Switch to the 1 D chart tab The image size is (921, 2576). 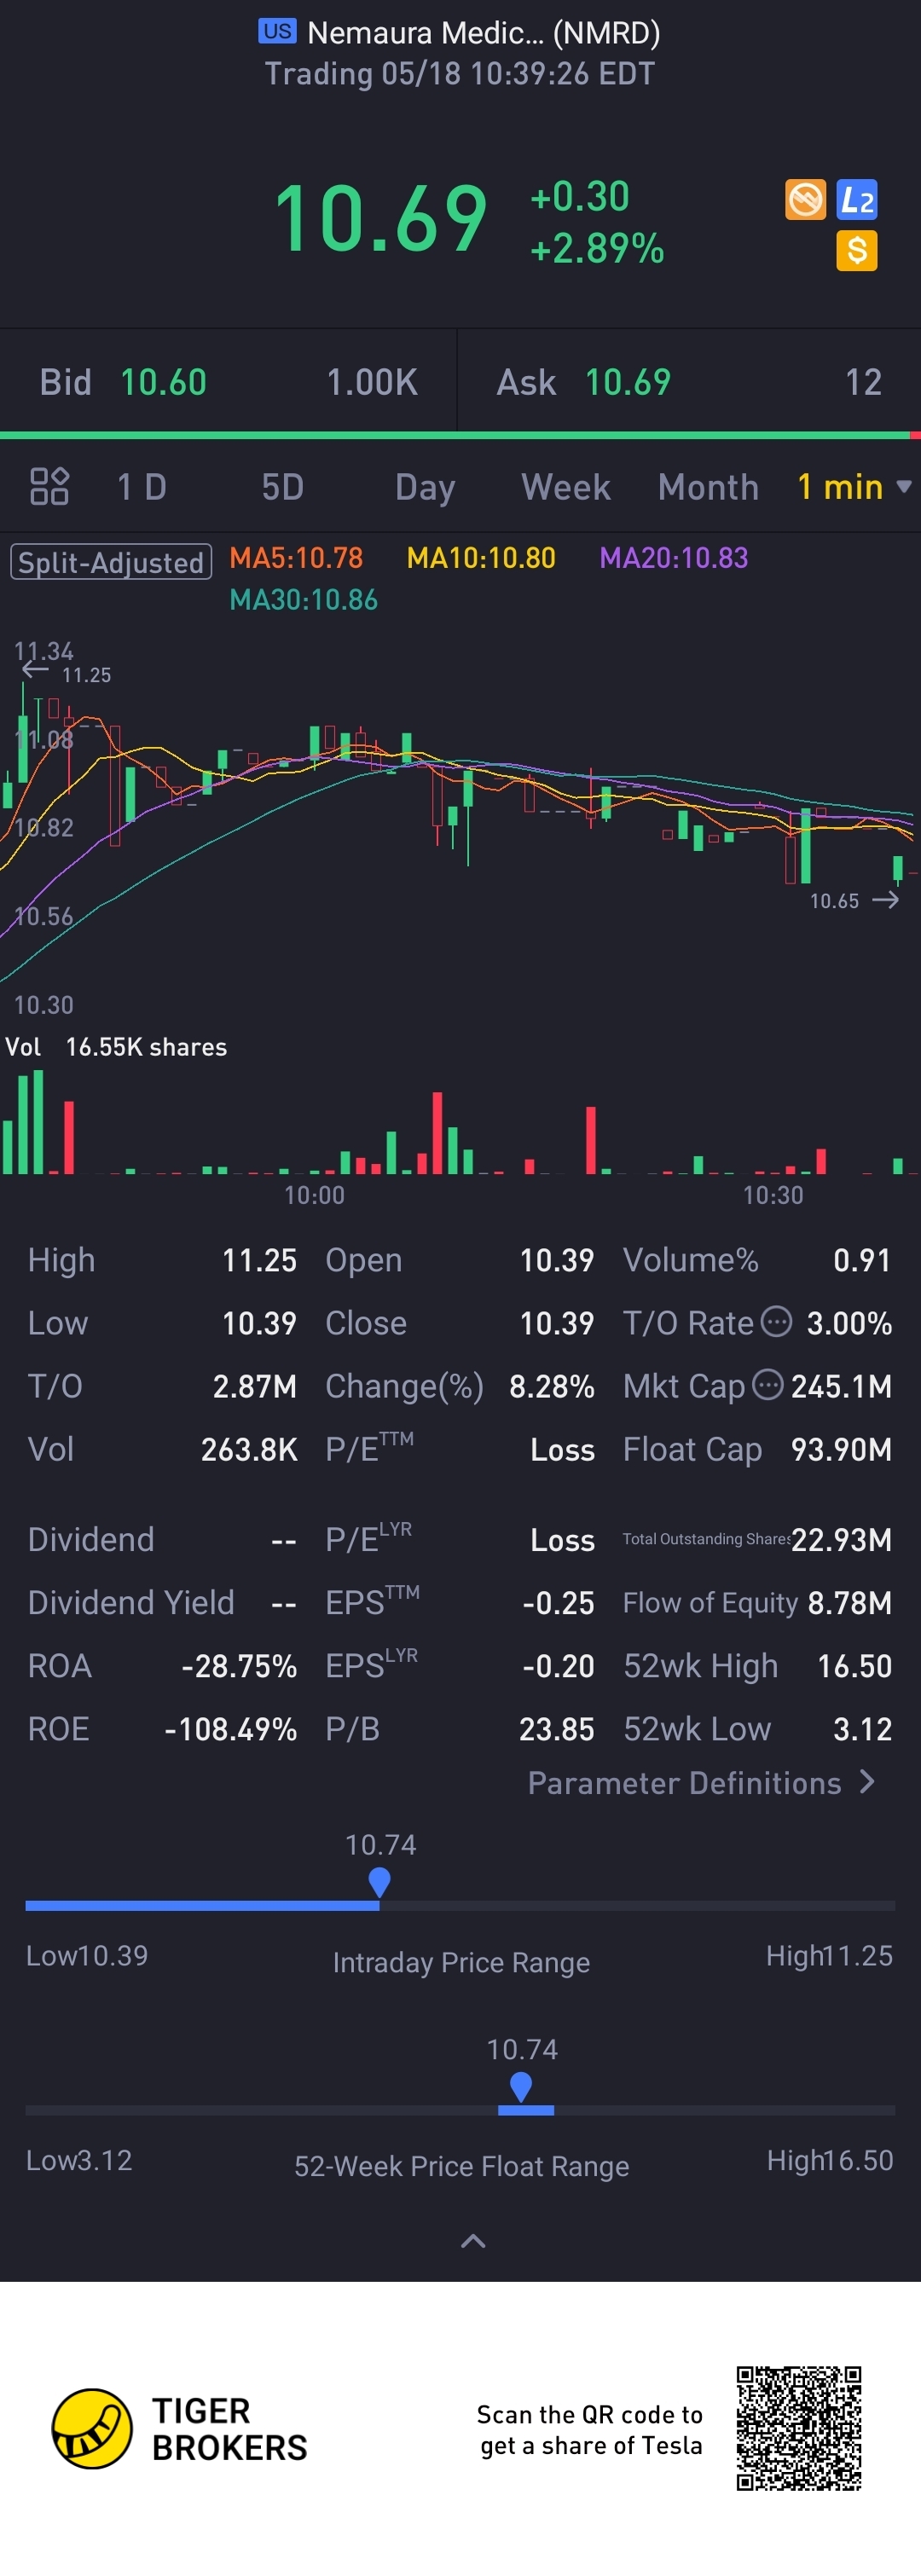pos(142,487)
